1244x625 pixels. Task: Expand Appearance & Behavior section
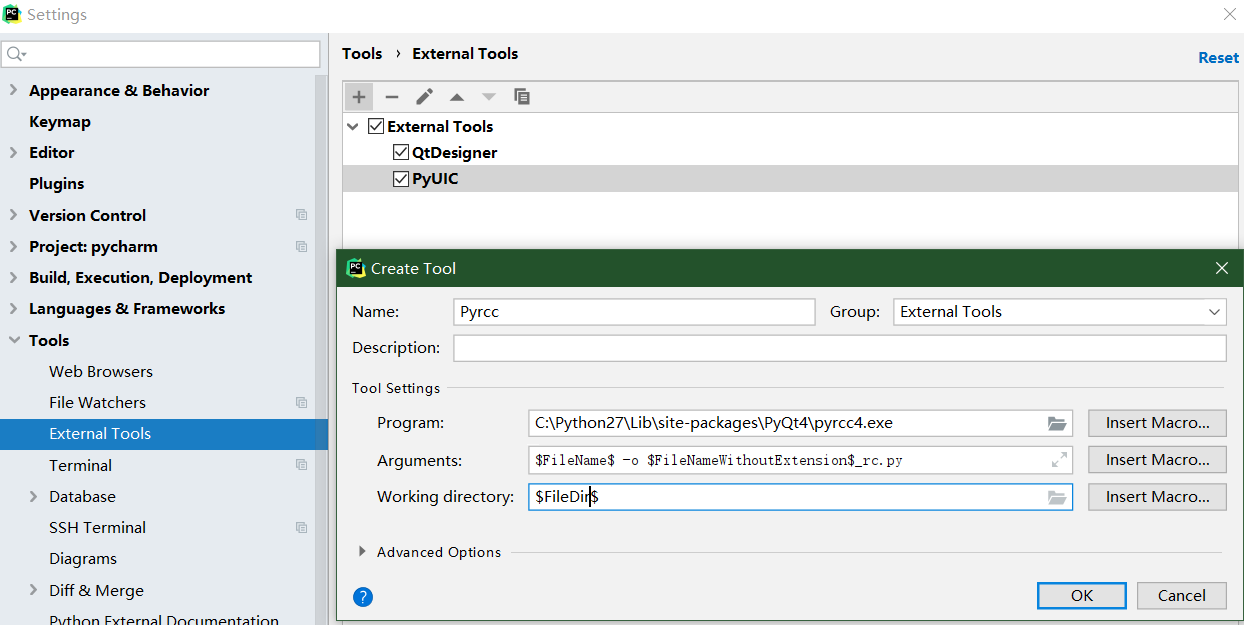[13, 90]
